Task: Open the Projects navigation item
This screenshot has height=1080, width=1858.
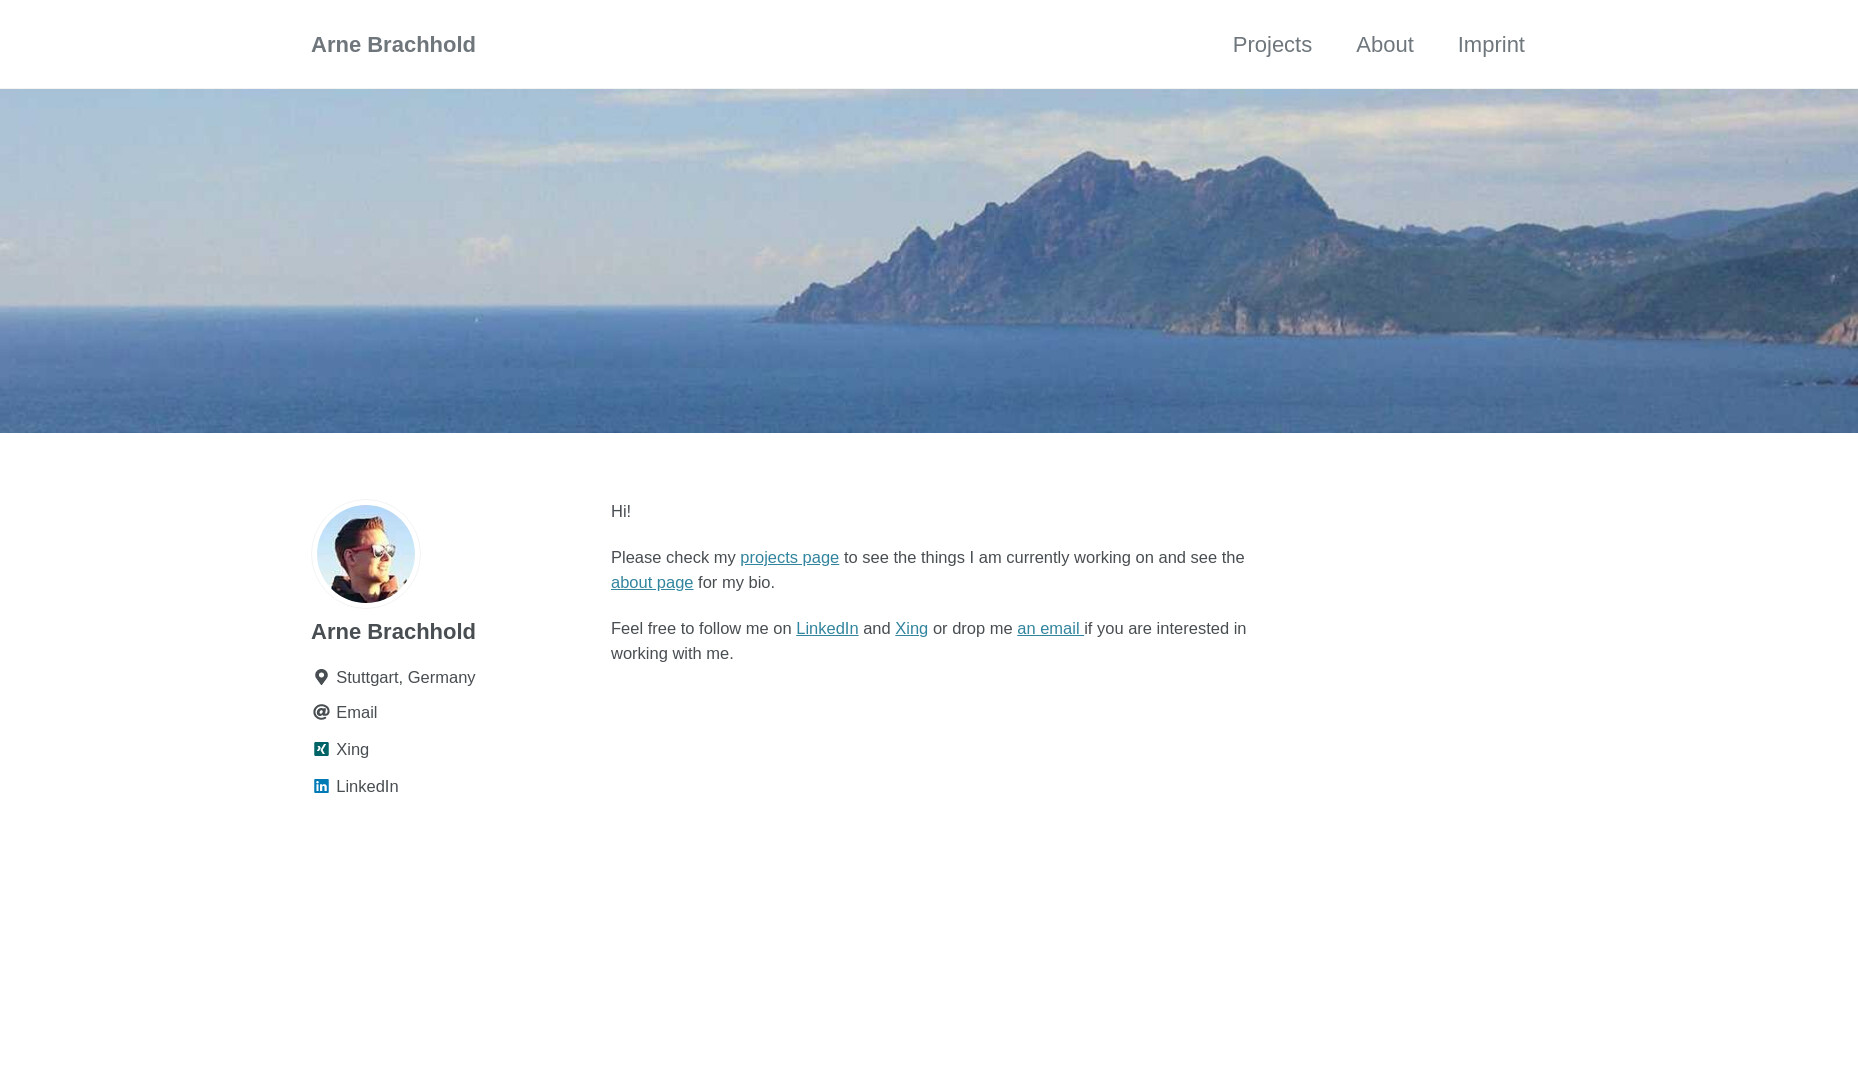Action: [1272, 45]
